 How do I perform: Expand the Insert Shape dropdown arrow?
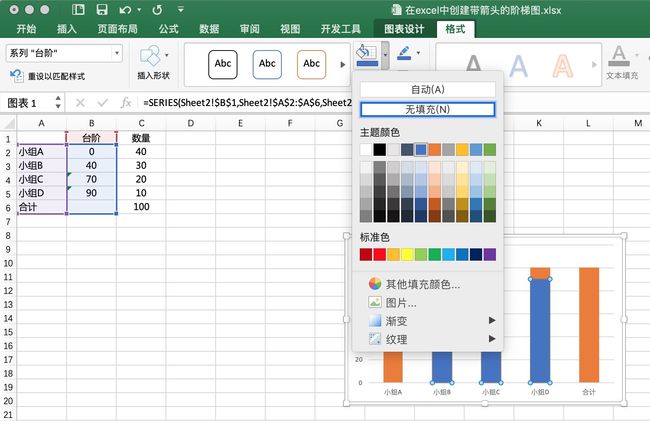pyautogui.click(x=167, y=55)
